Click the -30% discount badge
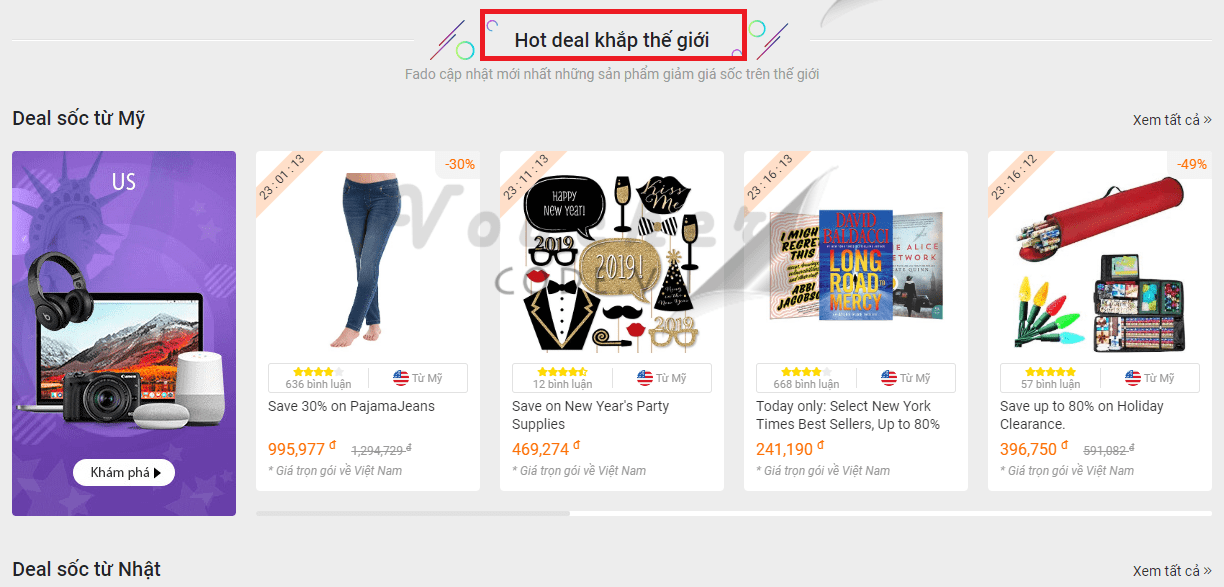This screenshot has width=1224, height=587. 460,164
